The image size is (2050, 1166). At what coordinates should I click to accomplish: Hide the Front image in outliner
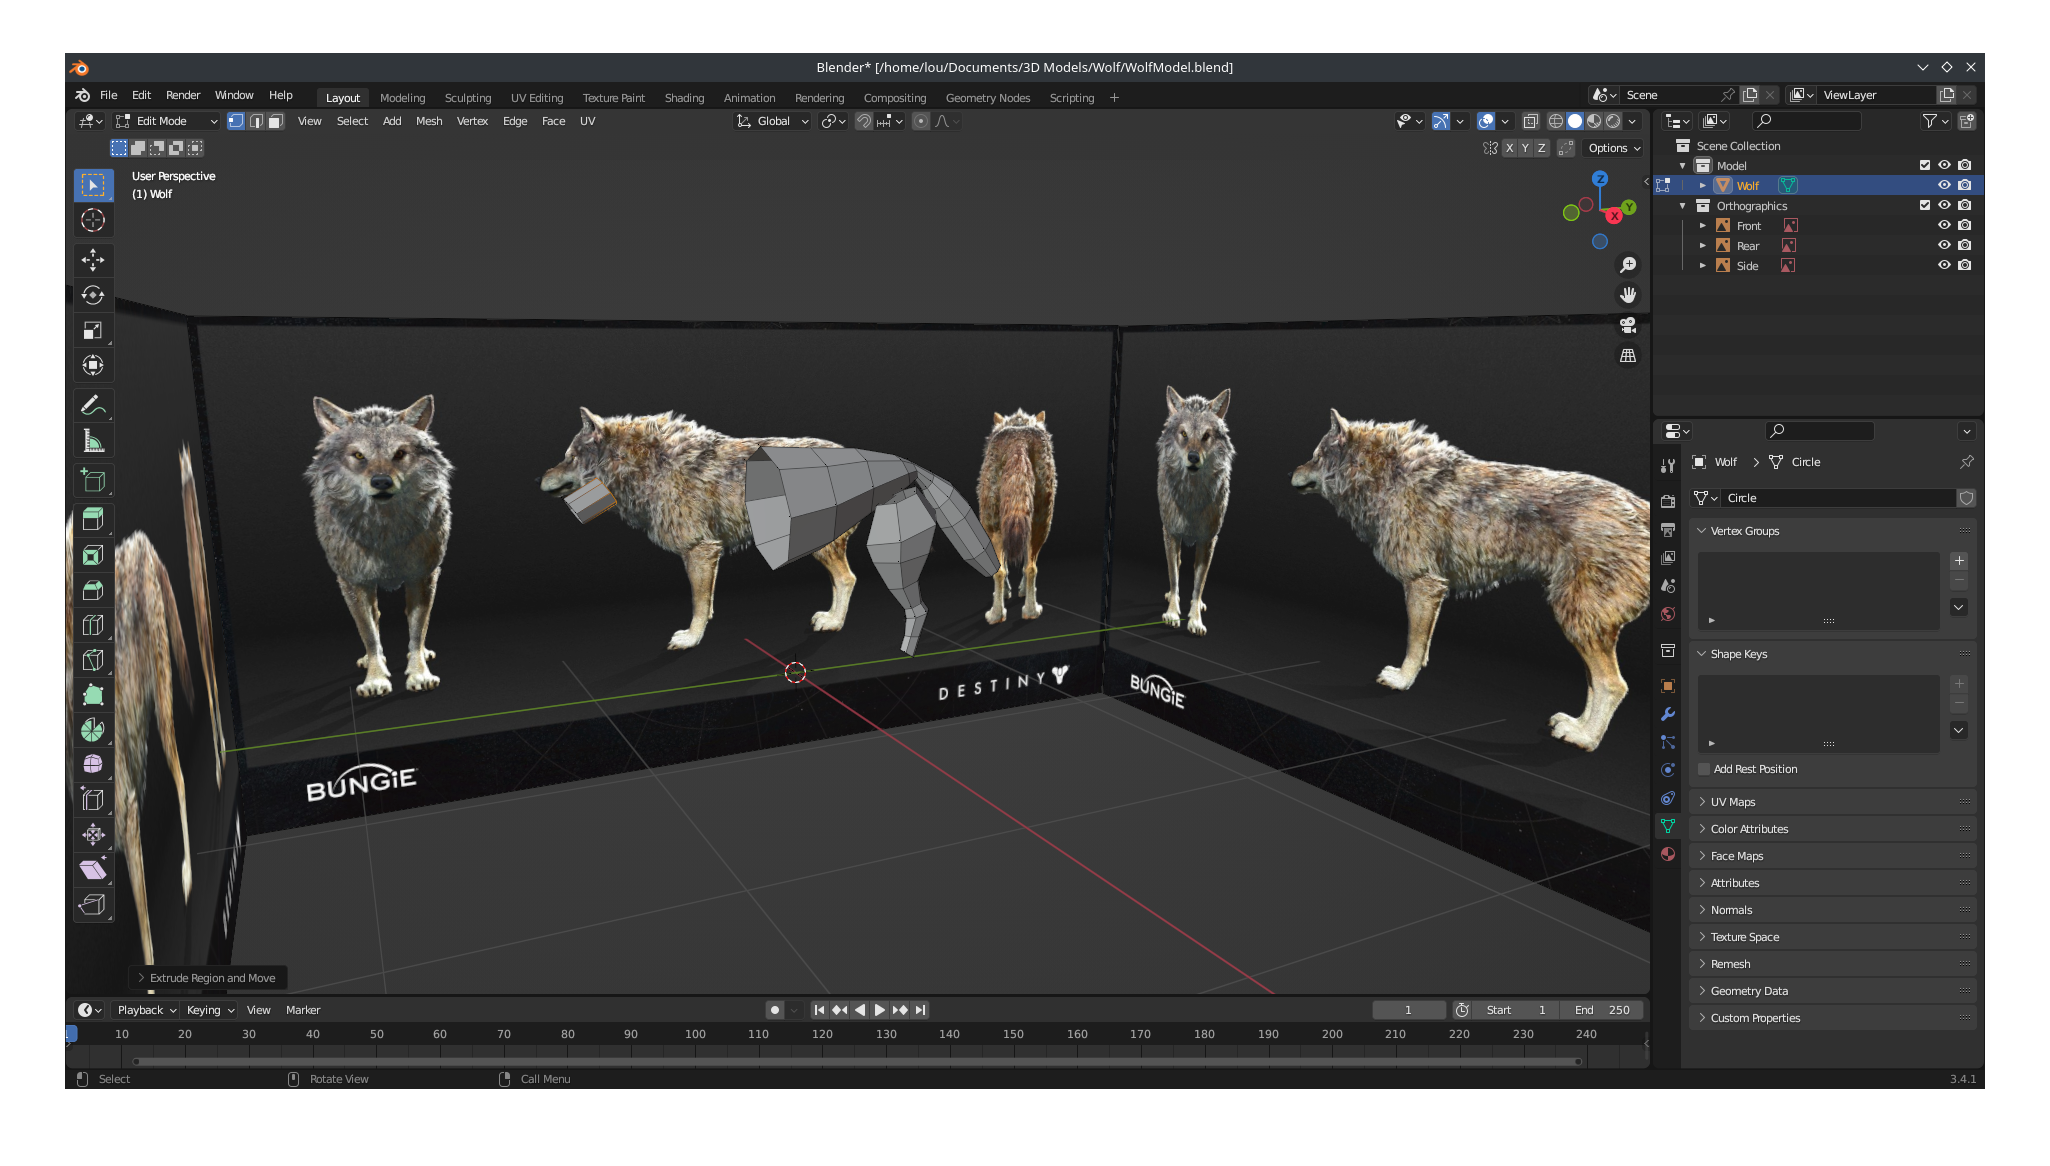coord(1944,225)
